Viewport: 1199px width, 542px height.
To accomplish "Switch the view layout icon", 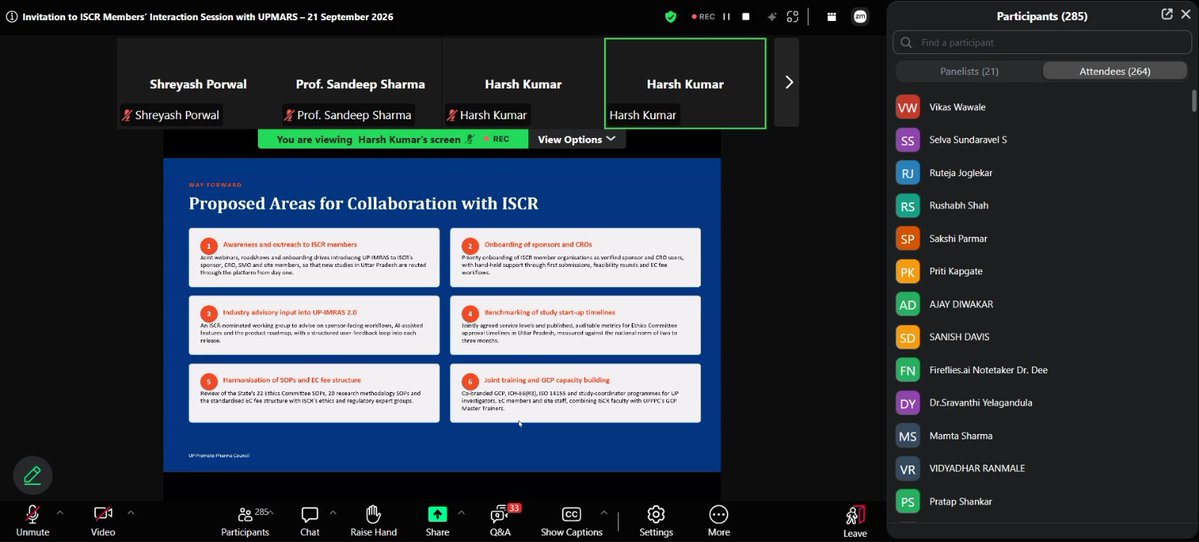I will point(832,16).
